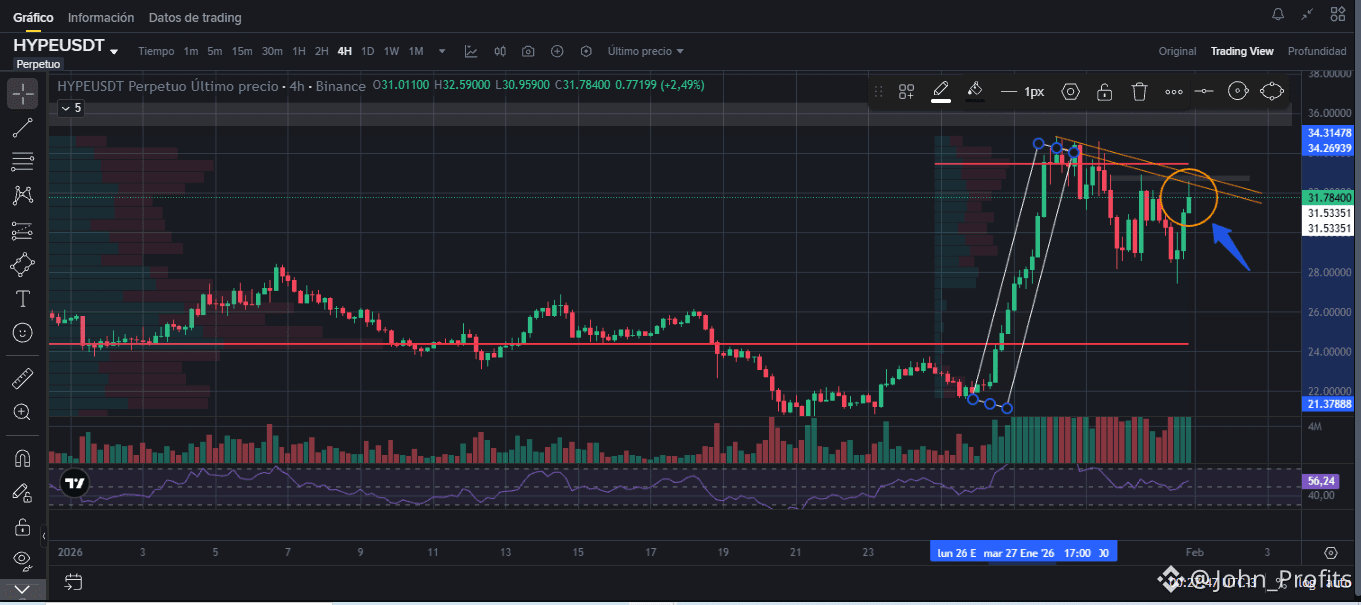Open drawing templates icon in floating toolbar
The width and height of the screenshot is (1361, 605).
pos(906,91)
